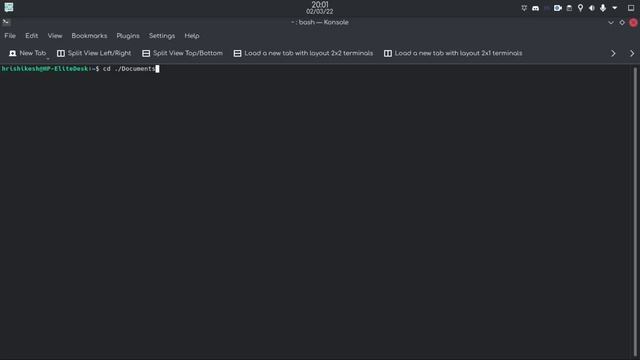Viewport: 640px width, 360px height.
Task: Load a new tab with layout 2x2 terminals
Action: click(x=303, y=53)
